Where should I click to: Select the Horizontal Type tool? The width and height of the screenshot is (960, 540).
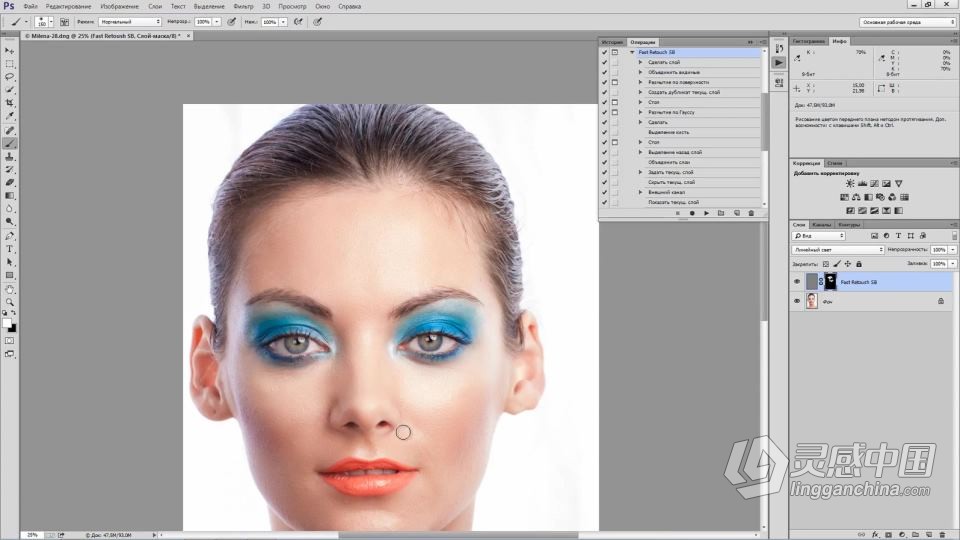point(10,248)
